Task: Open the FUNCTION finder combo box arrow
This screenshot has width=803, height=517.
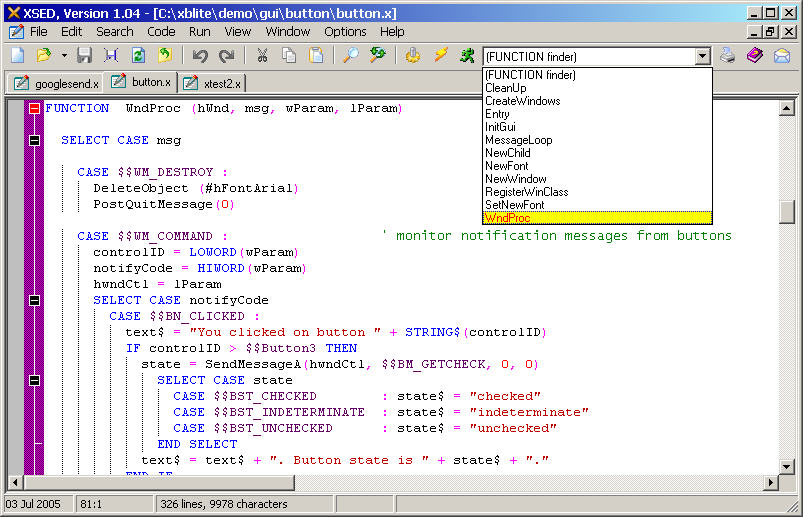Action: (x=703, y=56)
